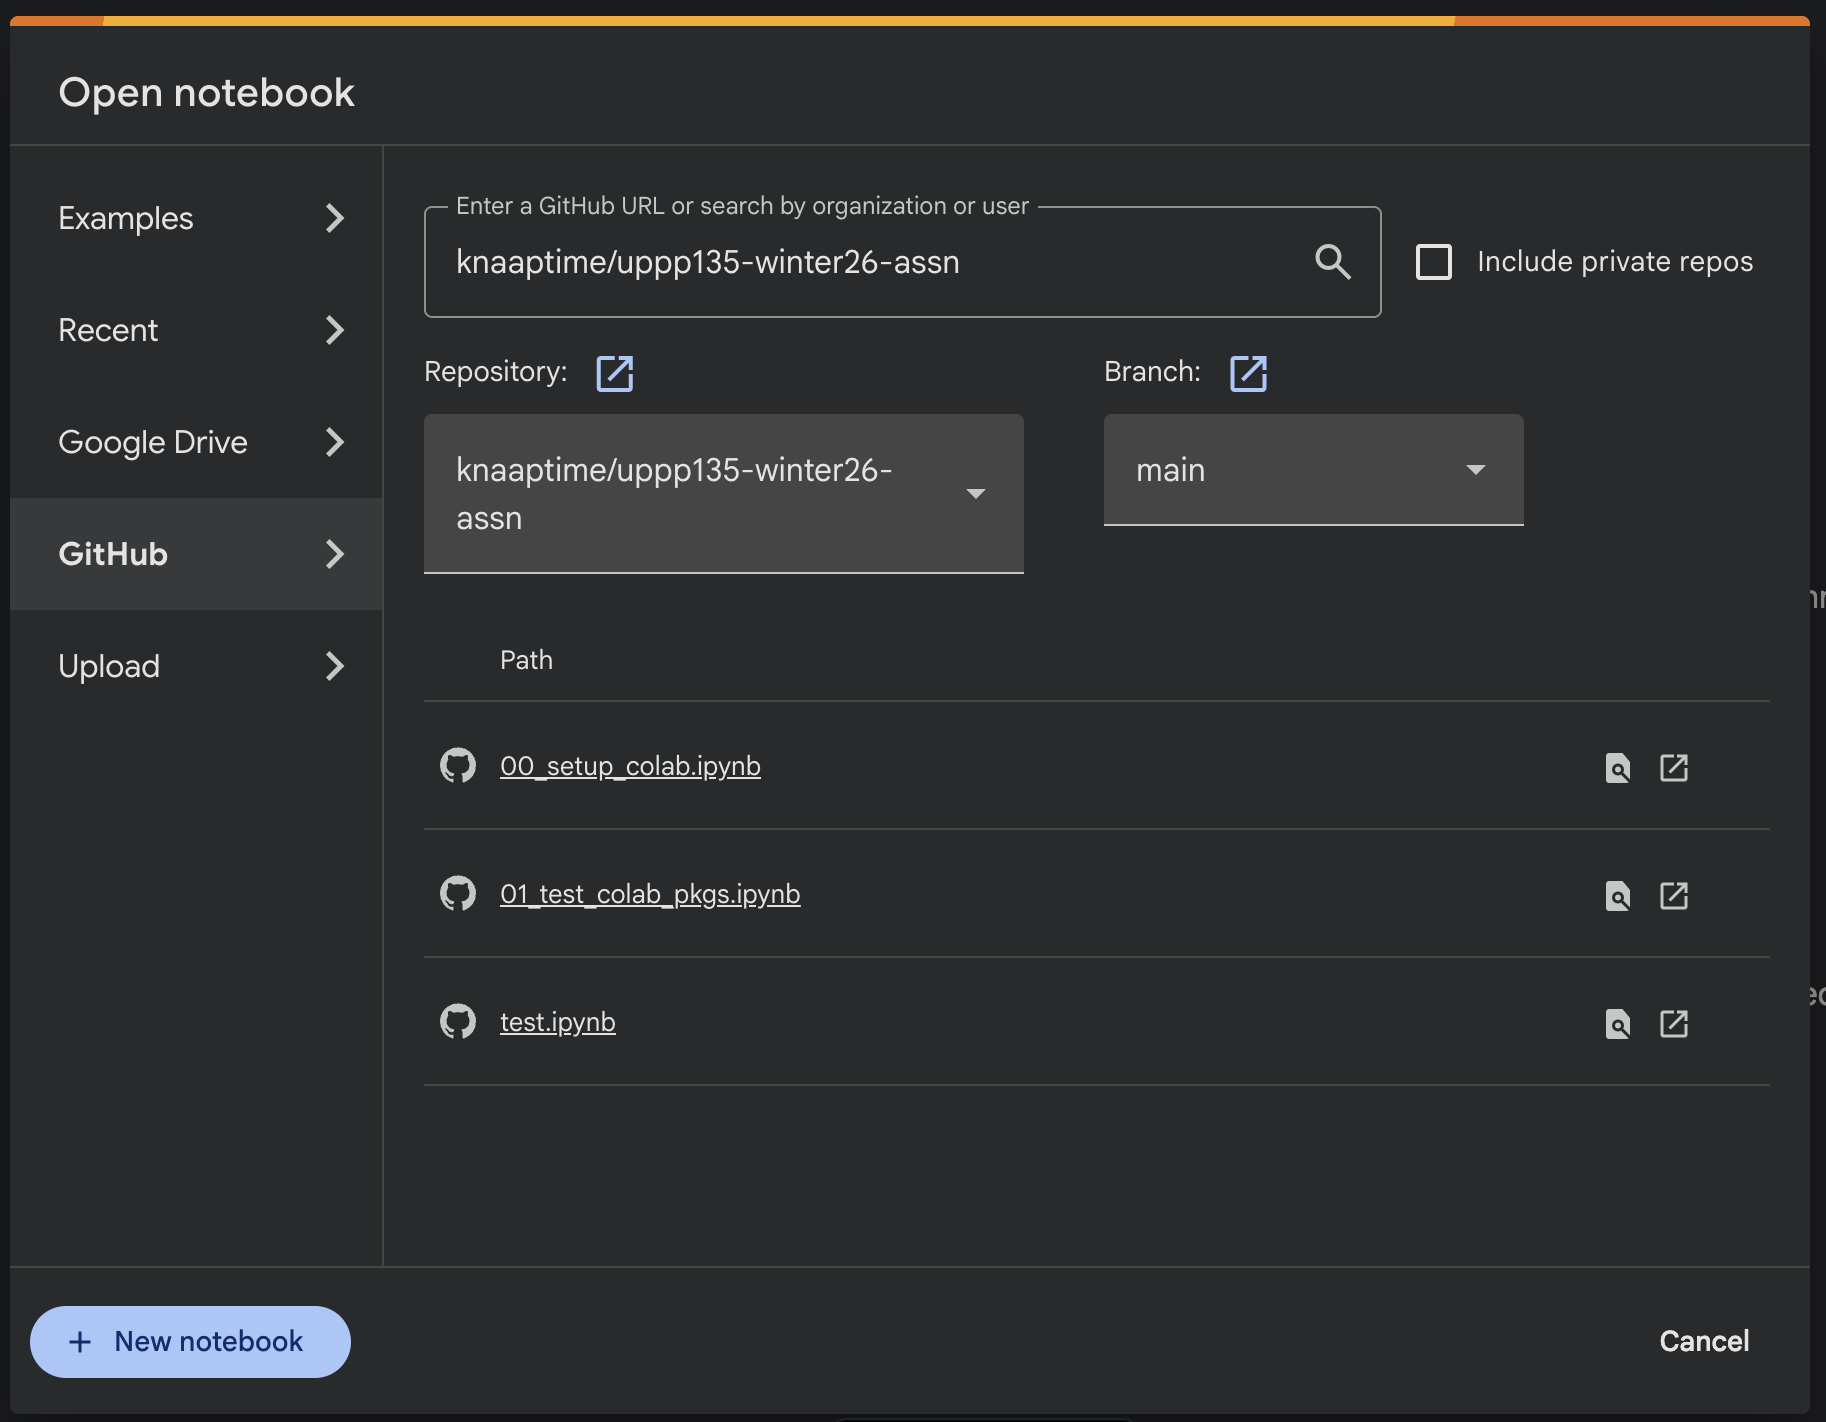
Task: Expand the Examples section chevron
Action: tap(335, 218)
